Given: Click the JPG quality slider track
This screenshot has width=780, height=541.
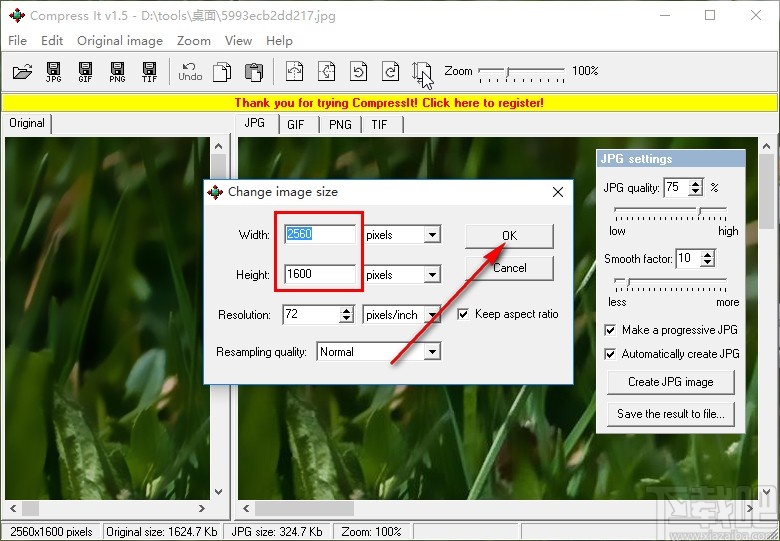Looking at the screenshot, I should [670, 210].
